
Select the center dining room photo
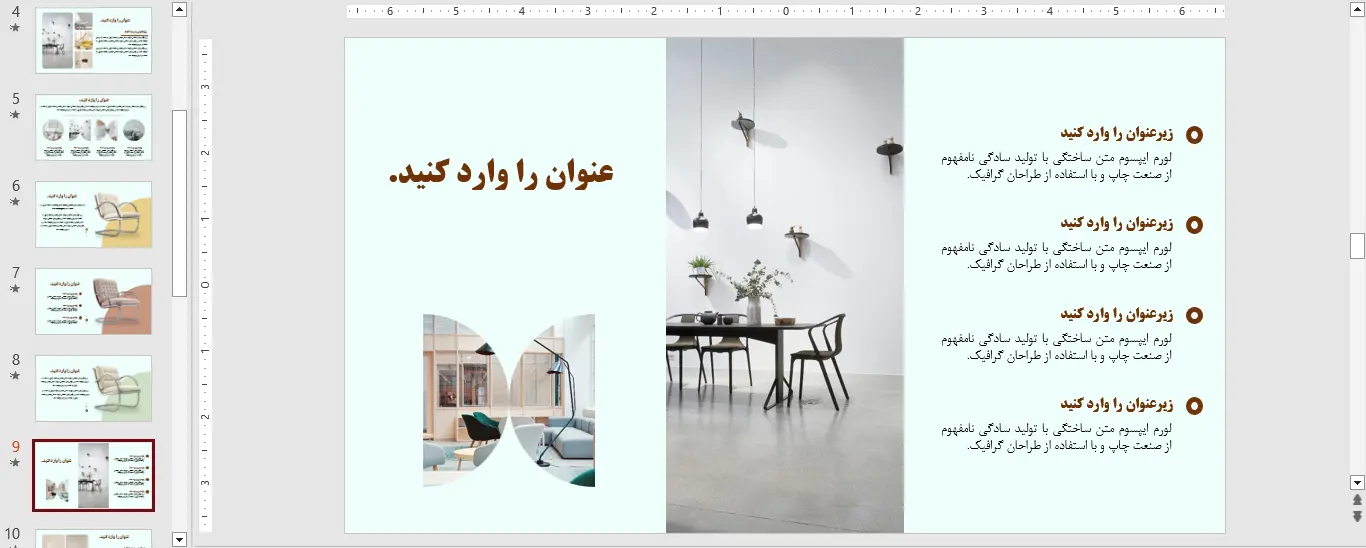pos(784,285)
